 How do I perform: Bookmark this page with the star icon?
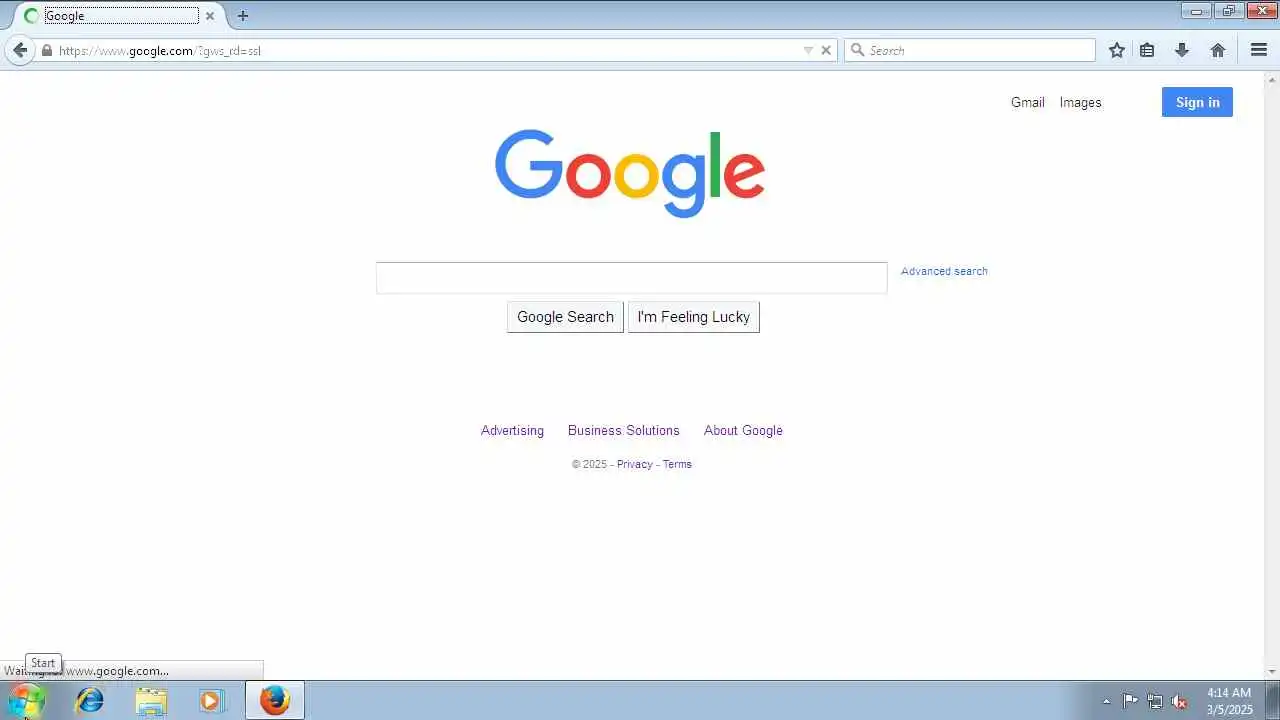tap(1117, 50)
